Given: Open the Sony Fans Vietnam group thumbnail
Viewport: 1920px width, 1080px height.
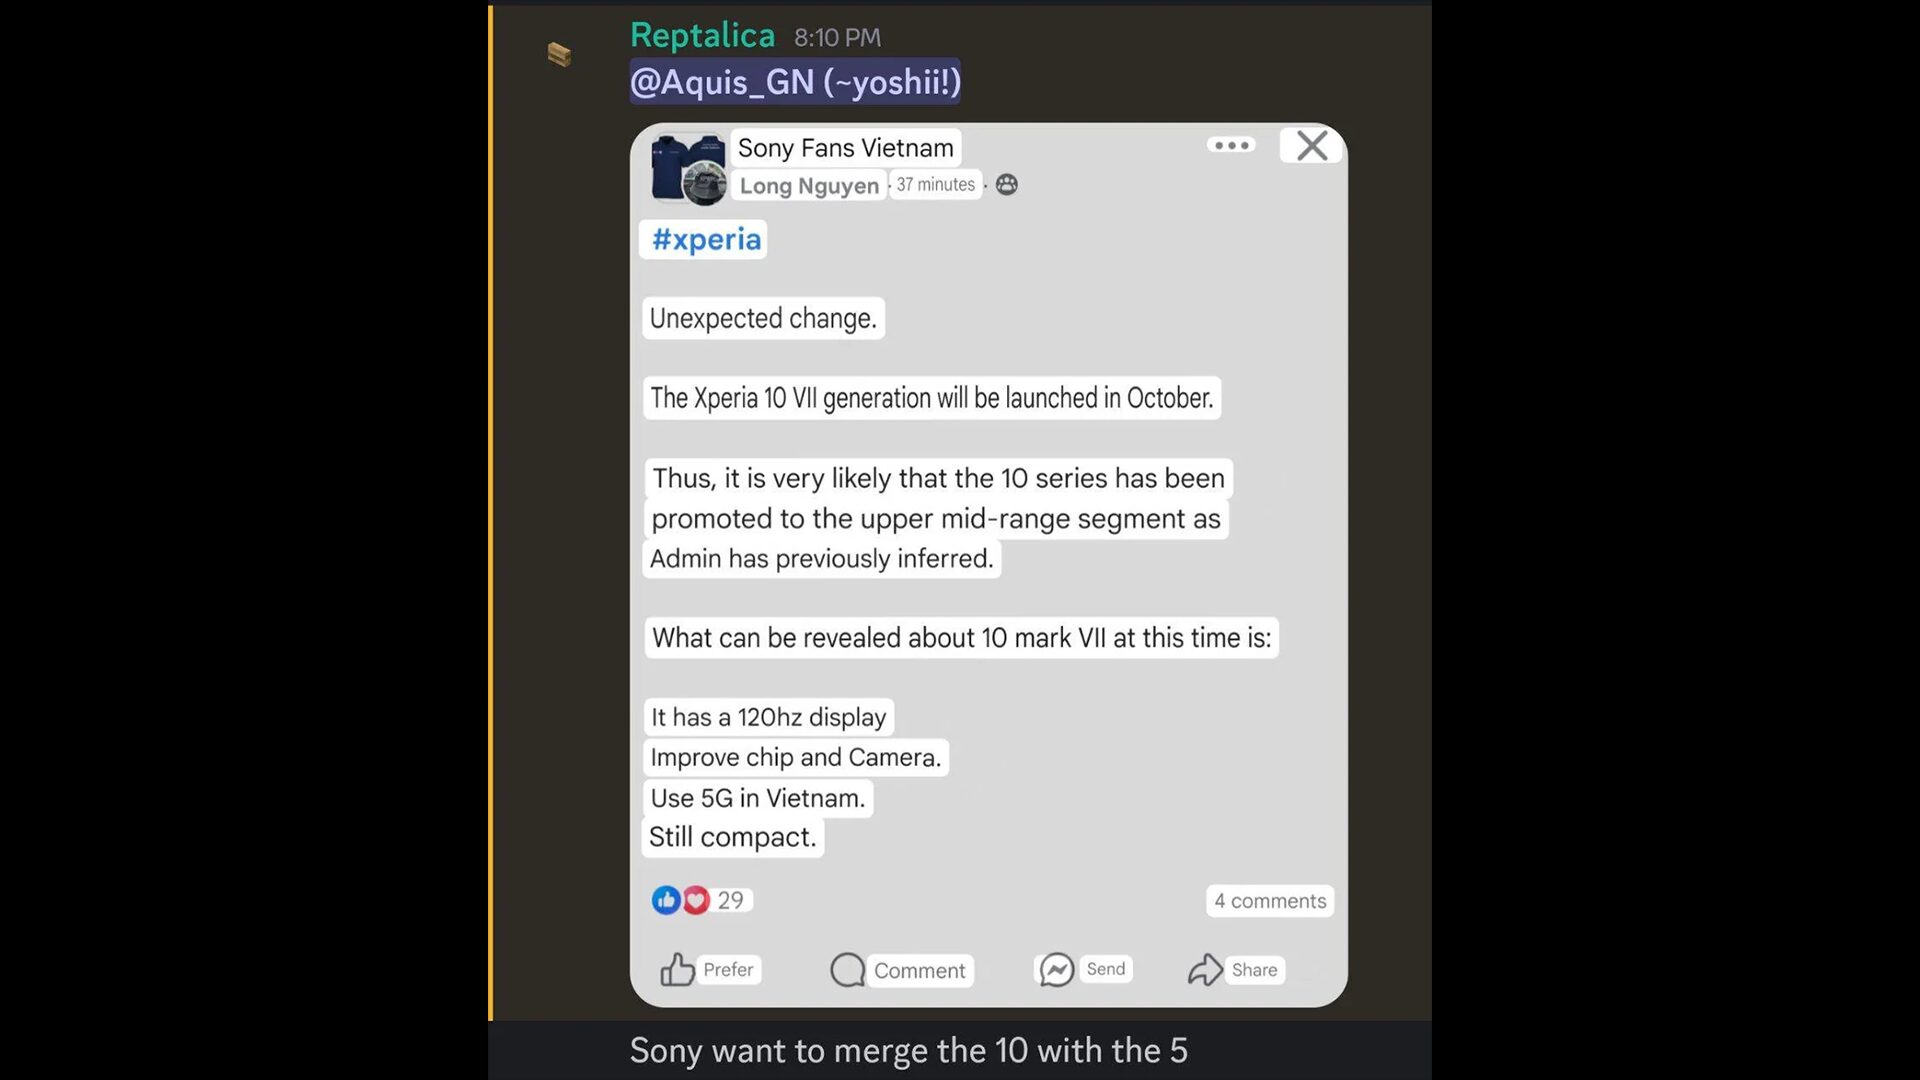Looking at the screenshot, I should point(688,169).
